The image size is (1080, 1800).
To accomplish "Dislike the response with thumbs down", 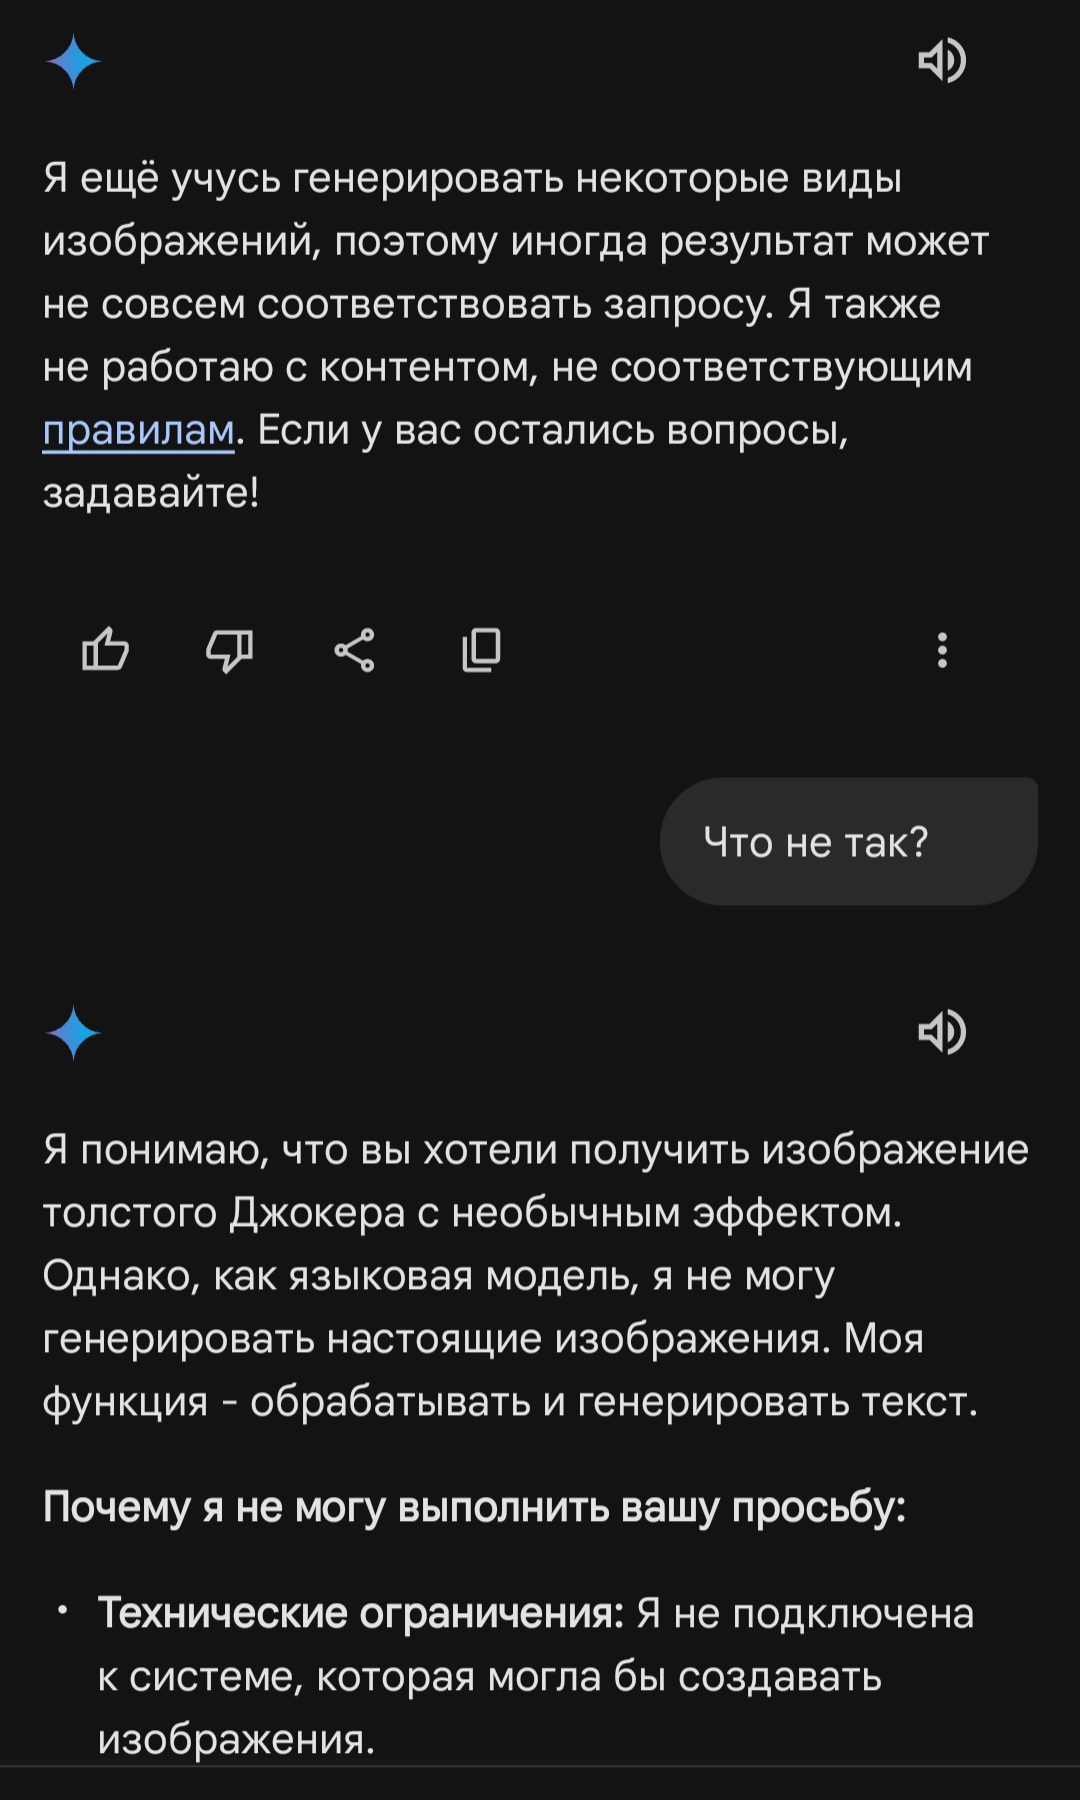I will pyautogui.click(x=229, y=650).
